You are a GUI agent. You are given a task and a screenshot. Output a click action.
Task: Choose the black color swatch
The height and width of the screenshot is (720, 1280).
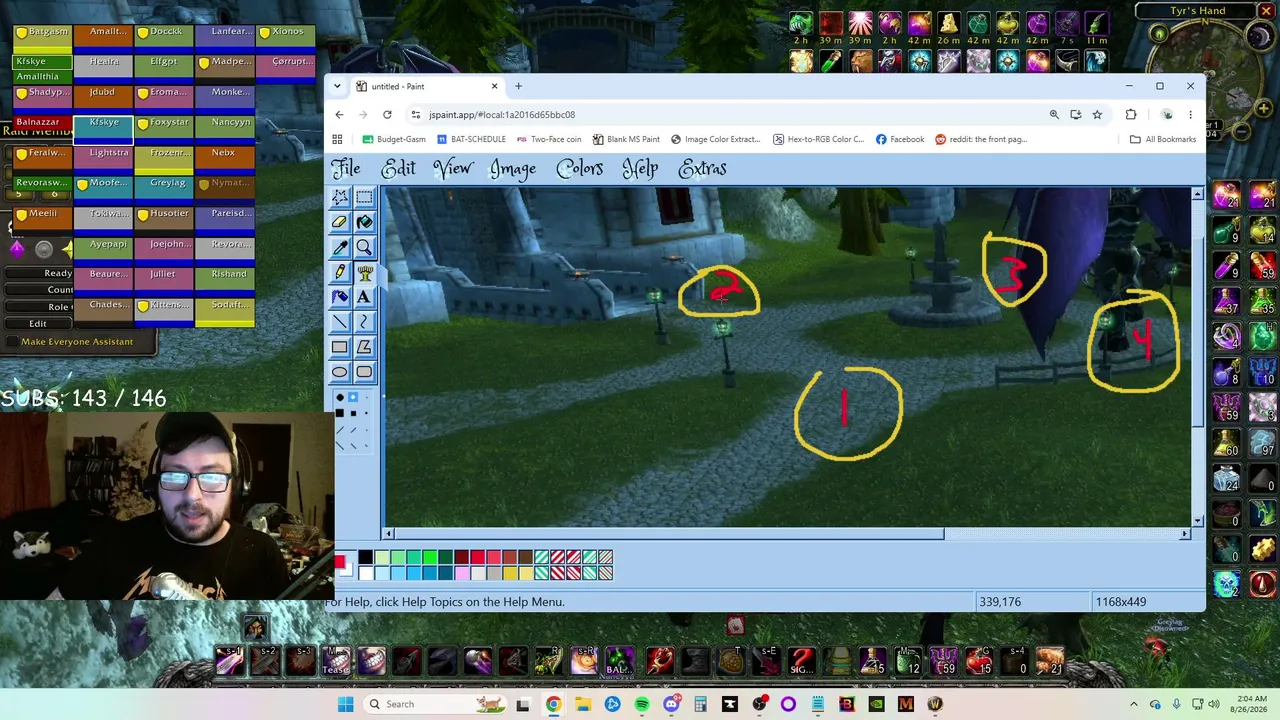click(366, 557)
